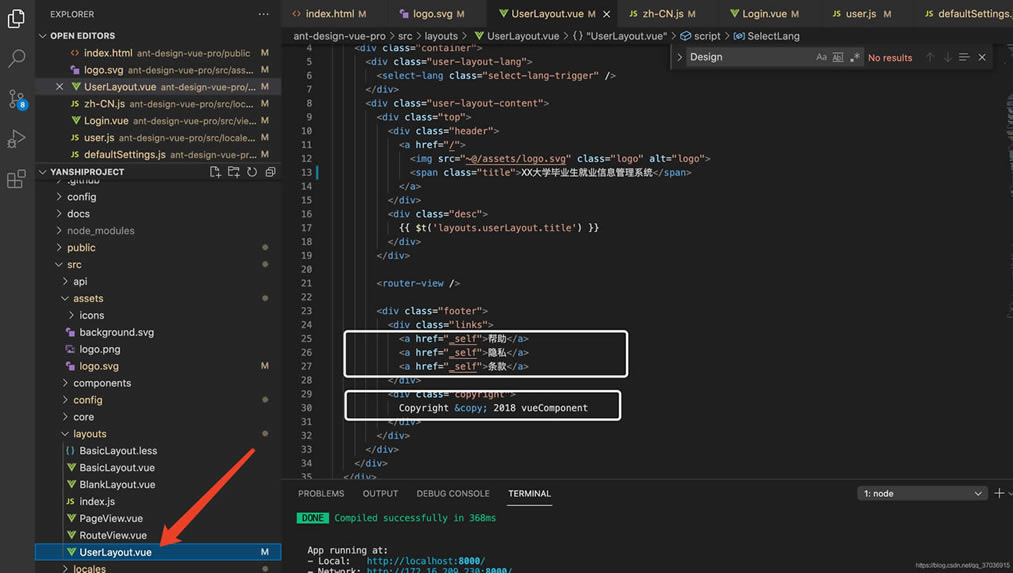Open BasicLayout.less file
1013x573 pixels.
(x=118, y=450)
